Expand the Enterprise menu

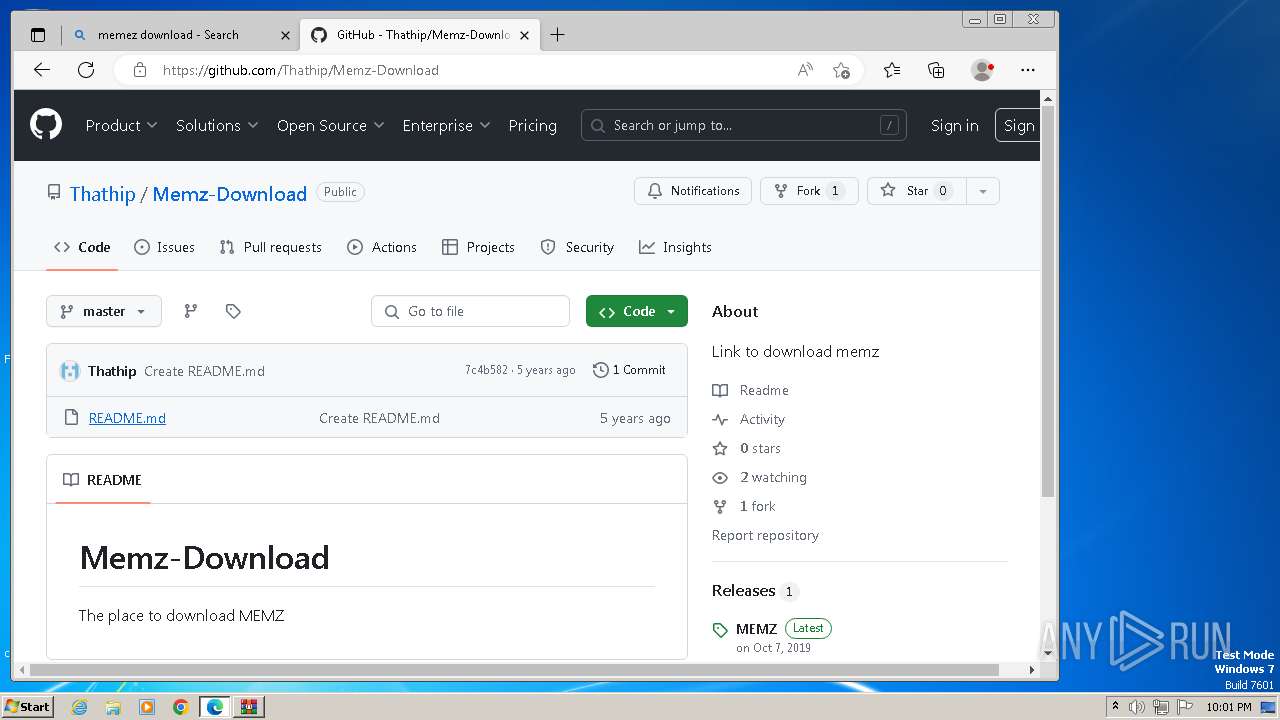(x=446, y=125)
